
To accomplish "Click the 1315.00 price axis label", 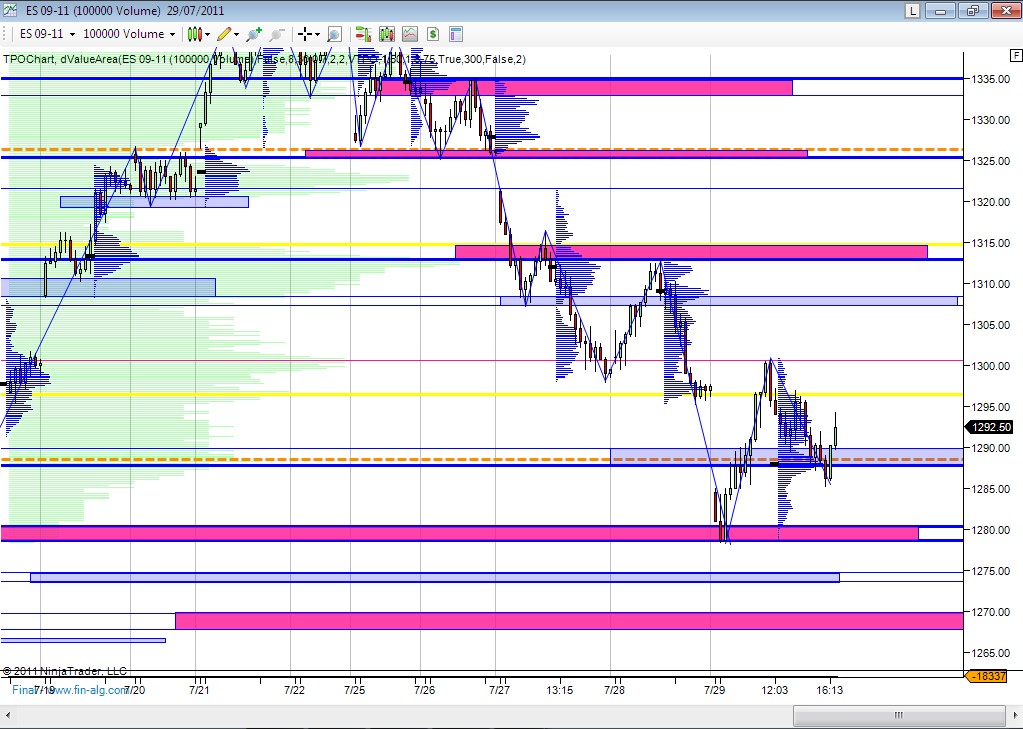I will [x=991, y=243].
